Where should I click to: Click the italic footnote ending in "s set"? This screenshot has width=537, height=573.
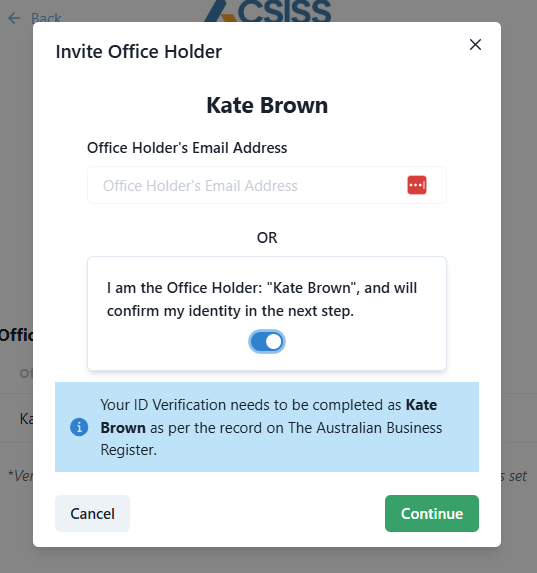tap(514, 476)
